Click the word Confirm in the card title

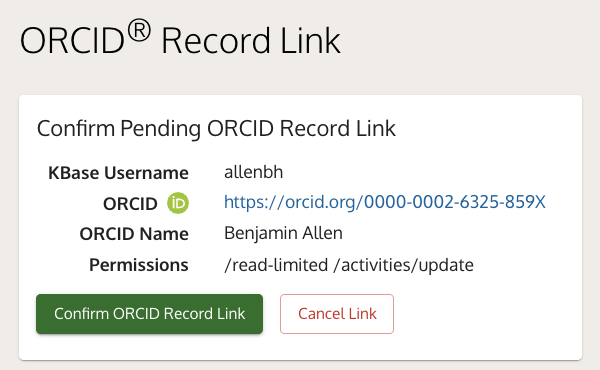coord(76,128)
